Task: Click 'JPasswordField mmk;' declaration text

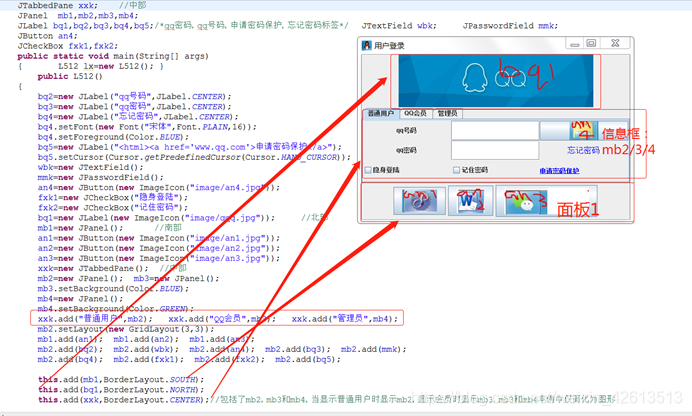Action: (x=510, y=26)
